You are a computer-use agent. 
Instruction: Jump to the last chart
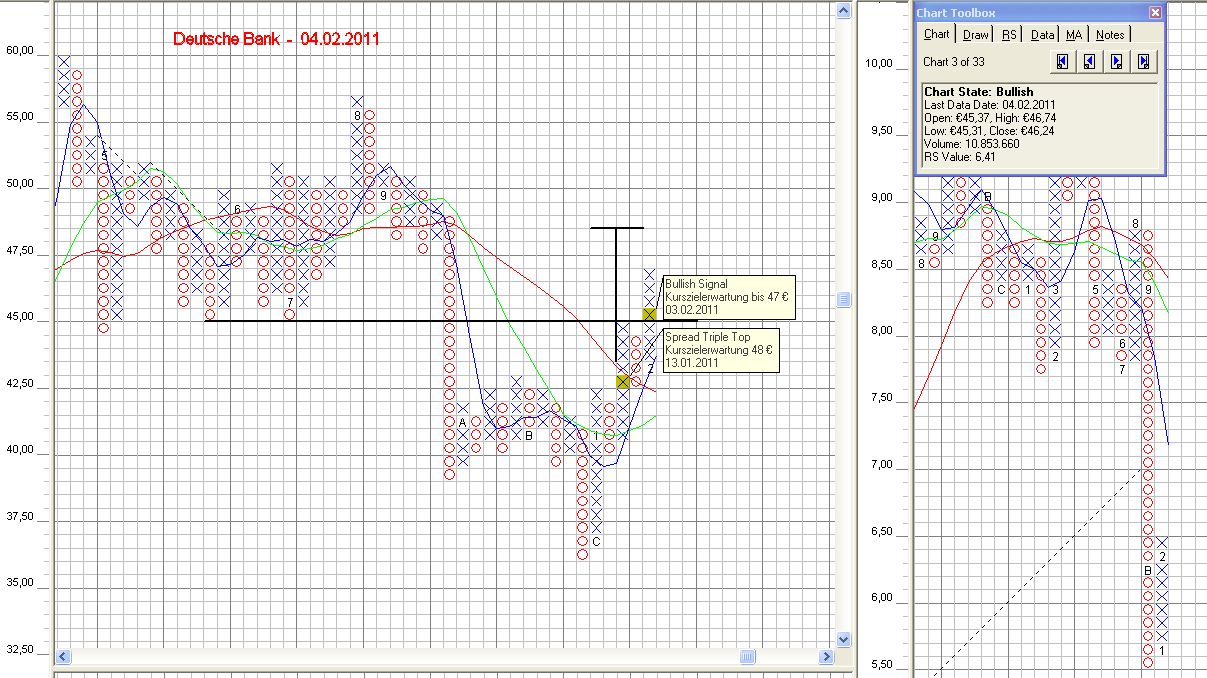[x=1143, y=62]
